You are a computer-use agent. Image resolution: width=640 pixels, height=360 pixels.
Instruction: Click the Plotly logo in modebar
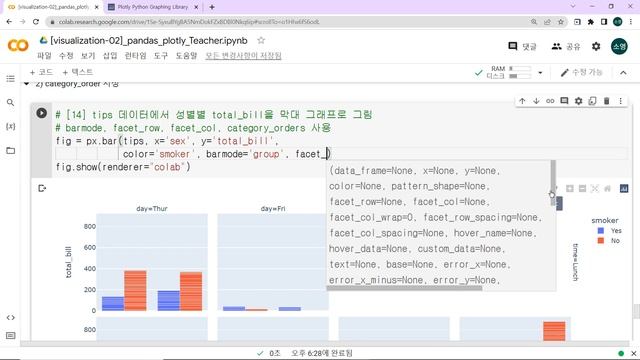click(624, 188)
